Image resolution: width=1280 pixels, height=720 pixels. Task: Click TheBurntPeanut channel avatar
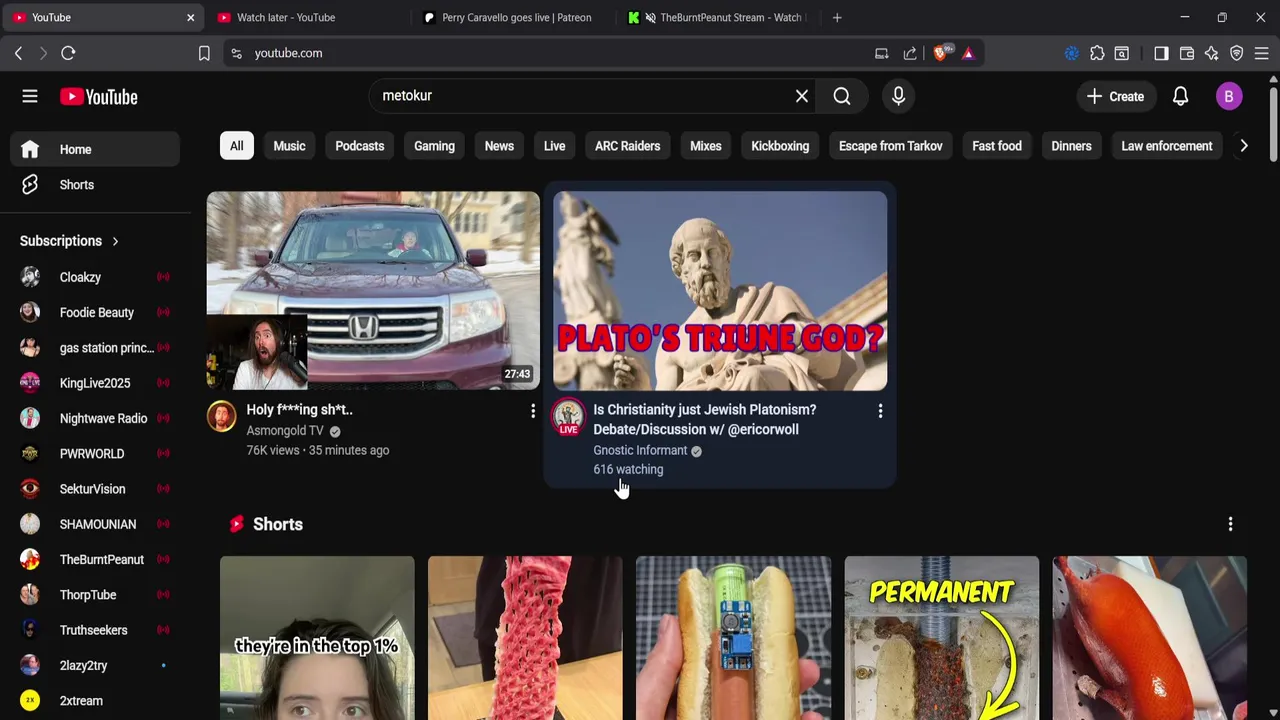coord(30,560)
